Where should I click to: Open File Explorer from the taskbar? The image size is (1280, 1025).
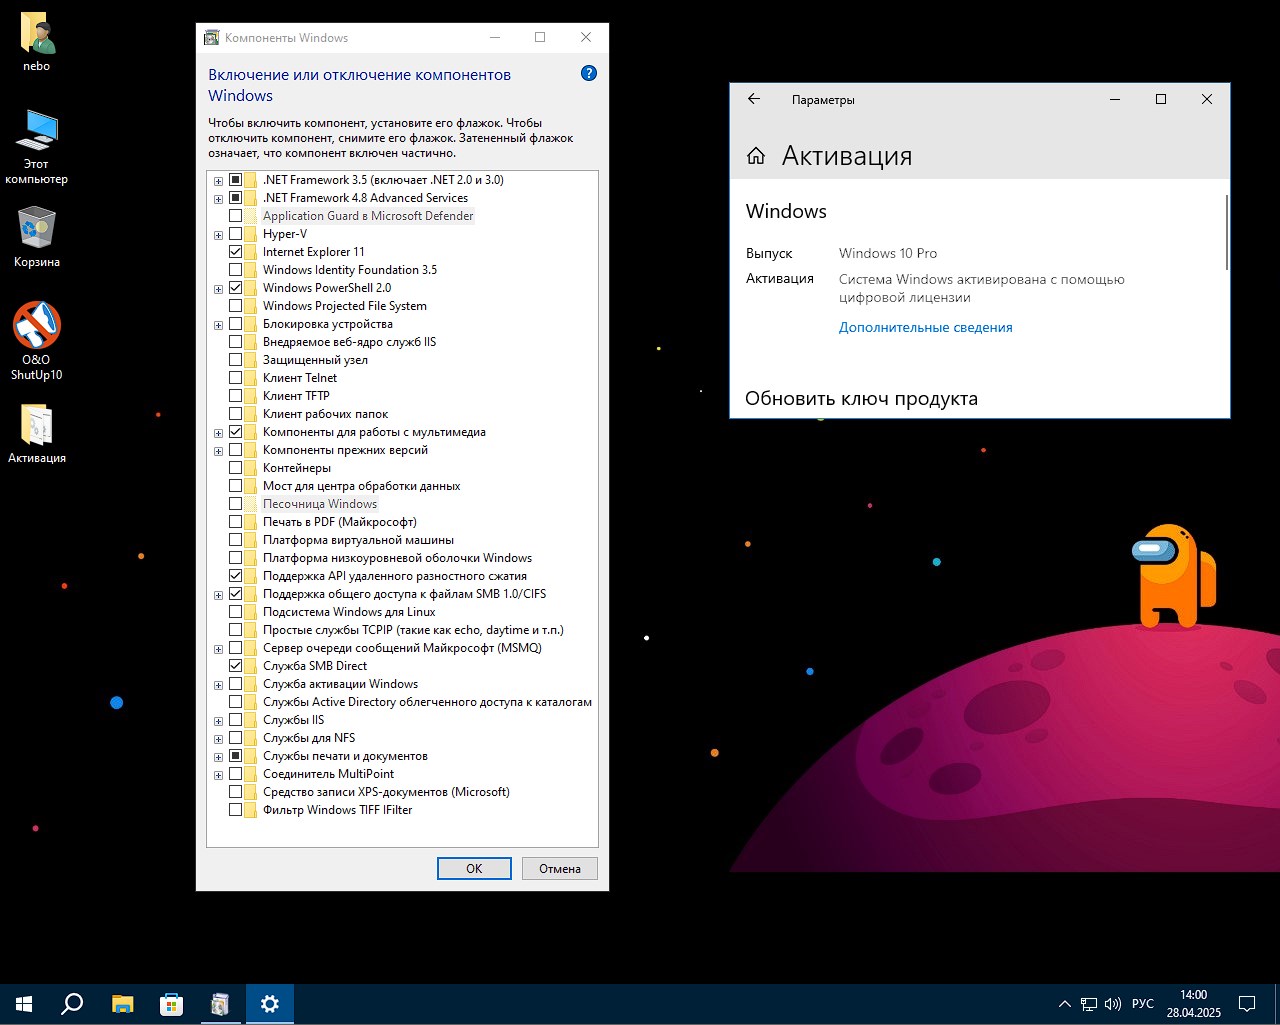[122, 1003]
